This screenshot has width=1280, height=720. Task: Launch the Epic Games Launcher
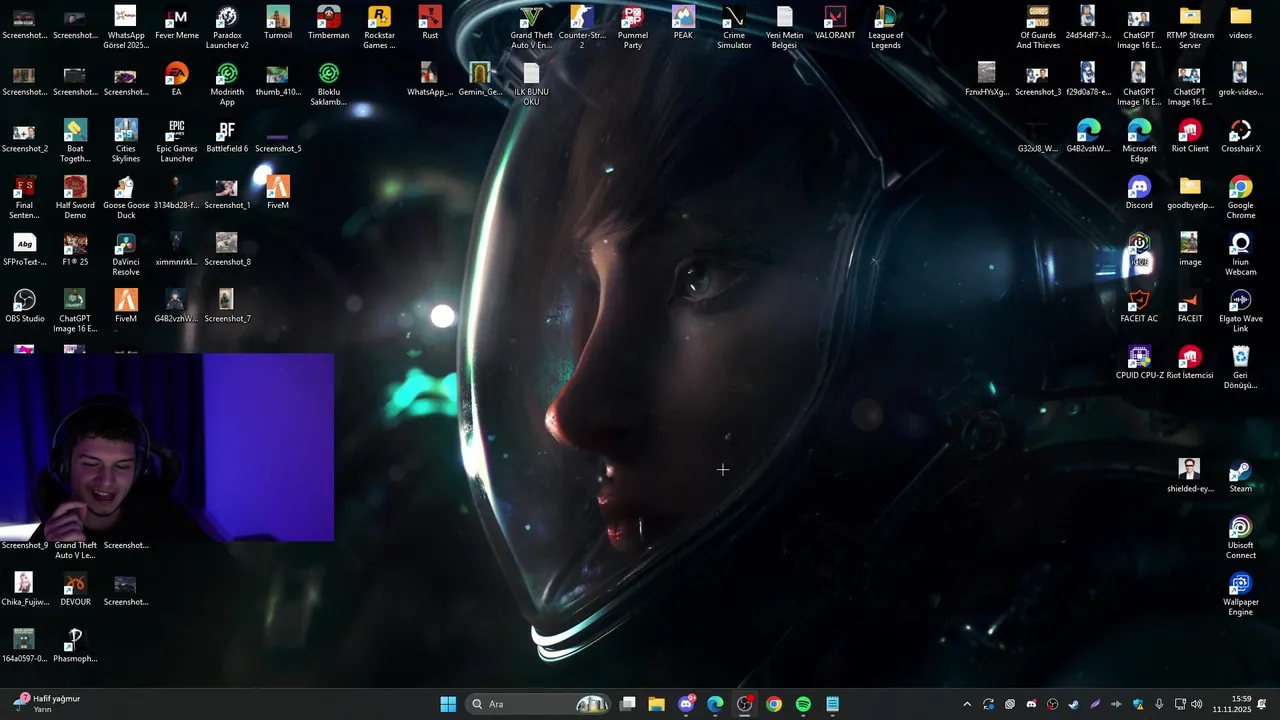point(177,142)
